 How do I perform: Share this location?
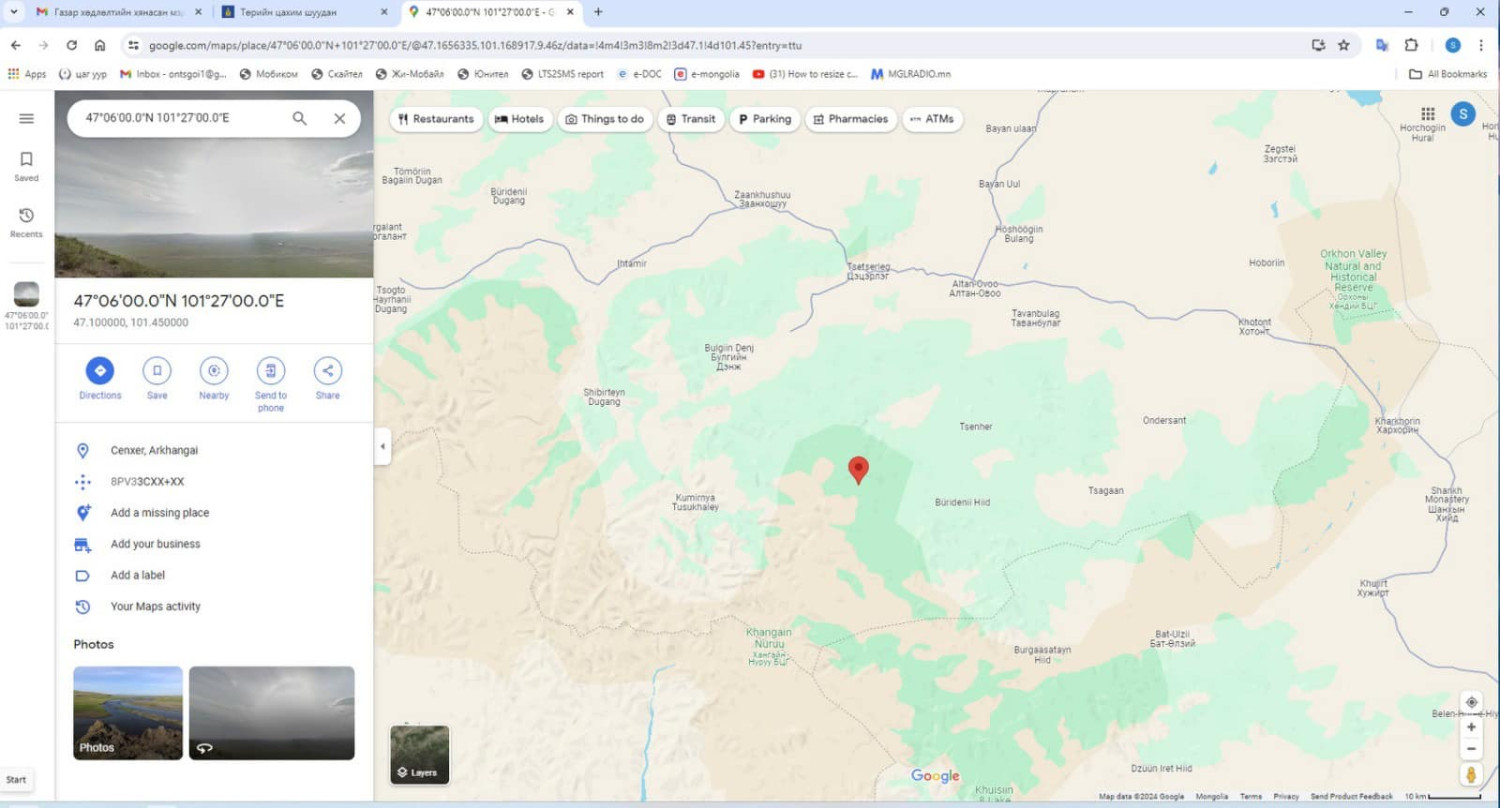(x=327, y=371)
